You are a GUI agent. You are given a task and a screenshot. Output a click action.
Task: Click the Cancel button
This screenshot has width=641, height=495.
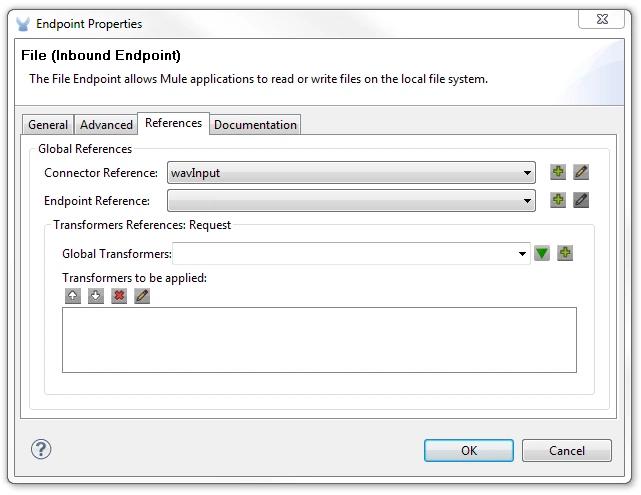pyautogui.click(x=567, y=451)
